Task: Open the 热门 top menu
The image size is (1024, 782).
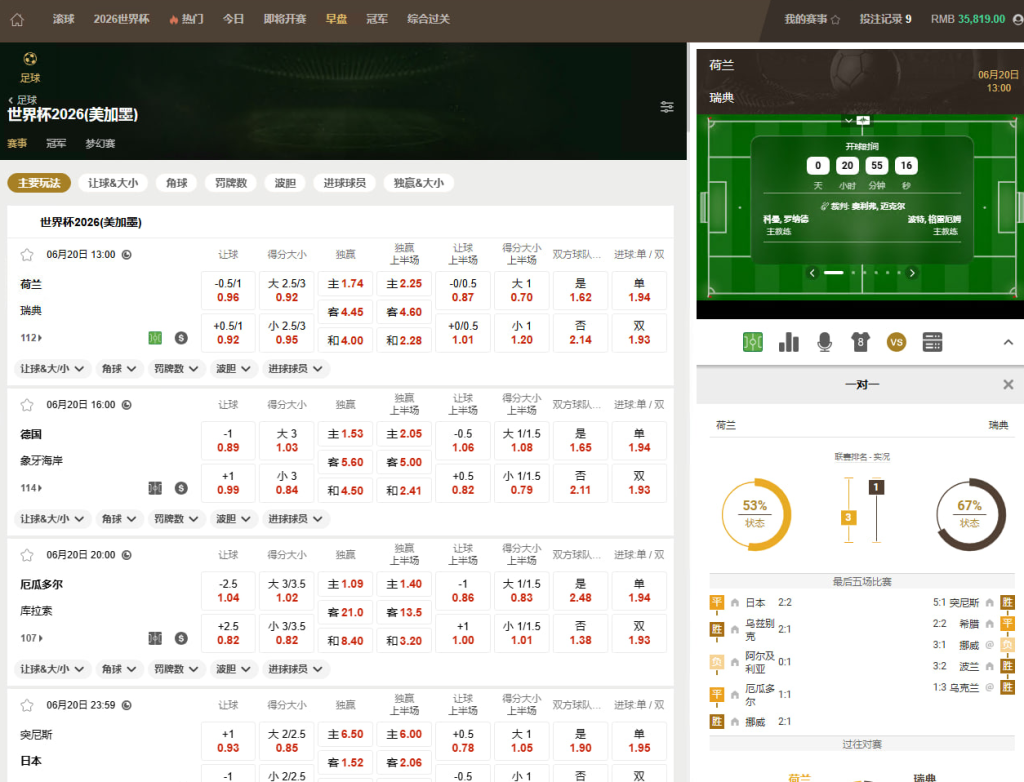Action: click(x=187, y=20)
